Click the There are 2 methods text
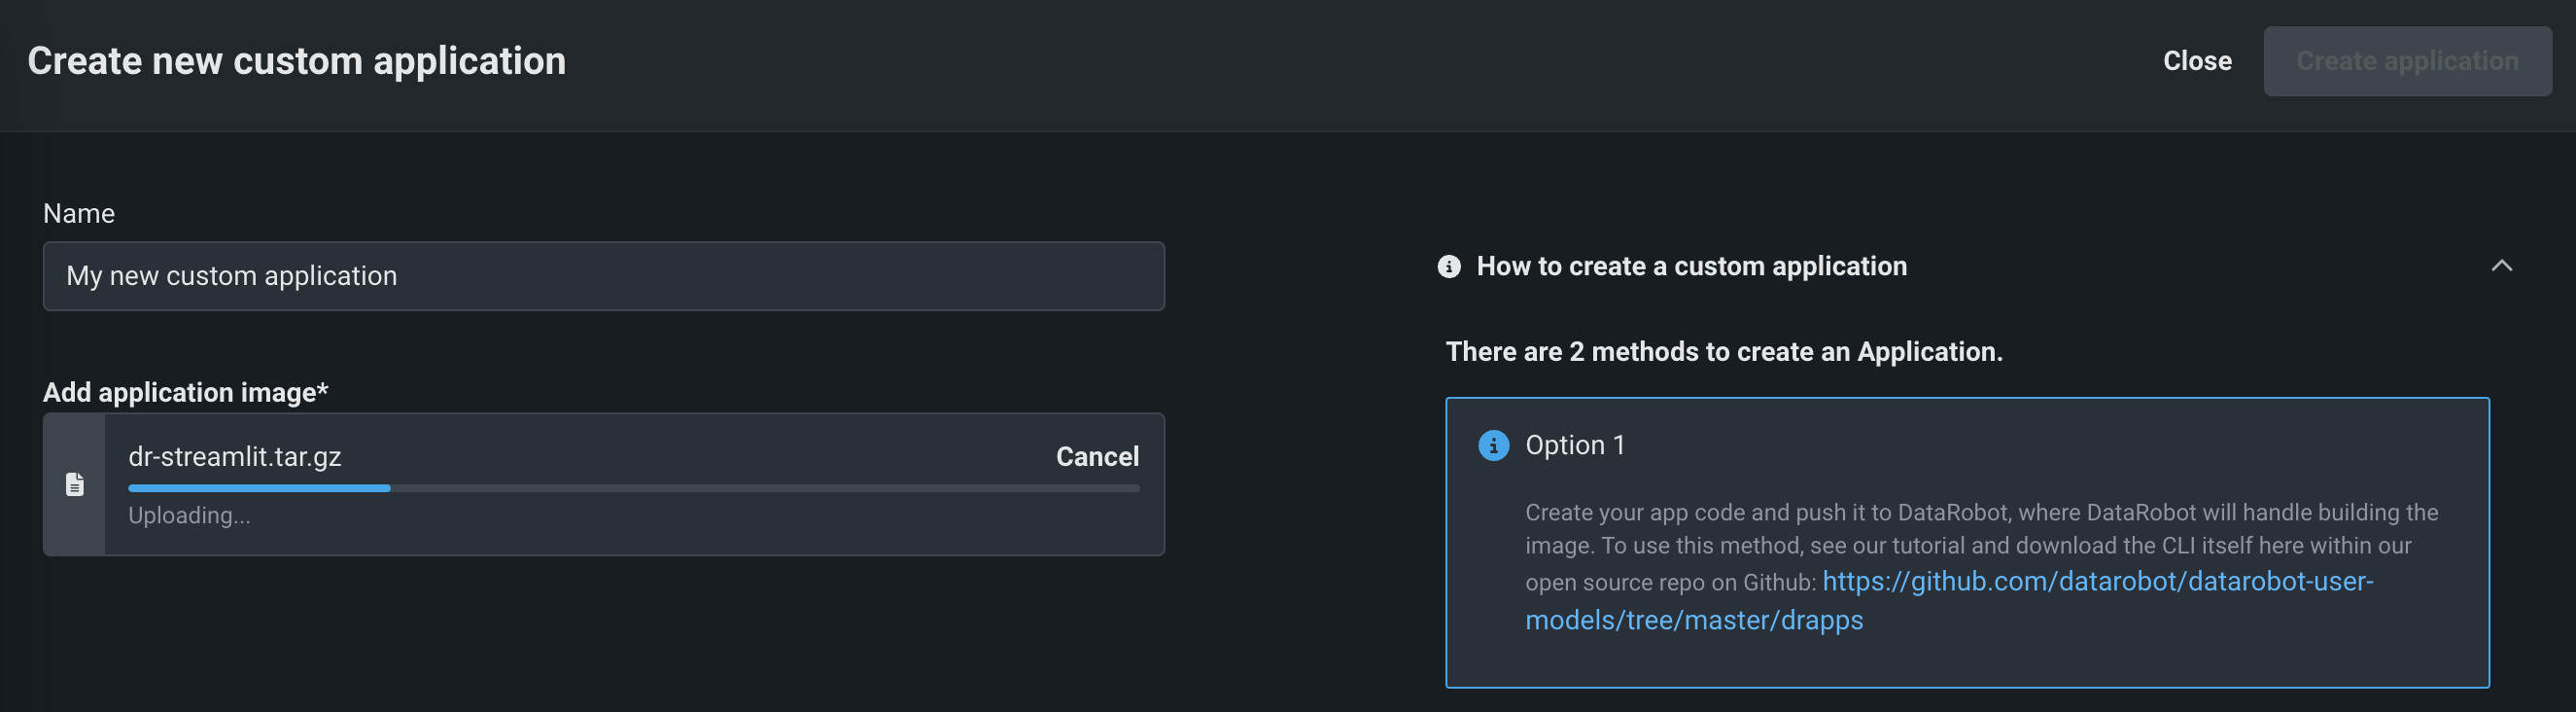Image resolution: width=2576 pixels, height=712 pixels. click(1723, 352)
